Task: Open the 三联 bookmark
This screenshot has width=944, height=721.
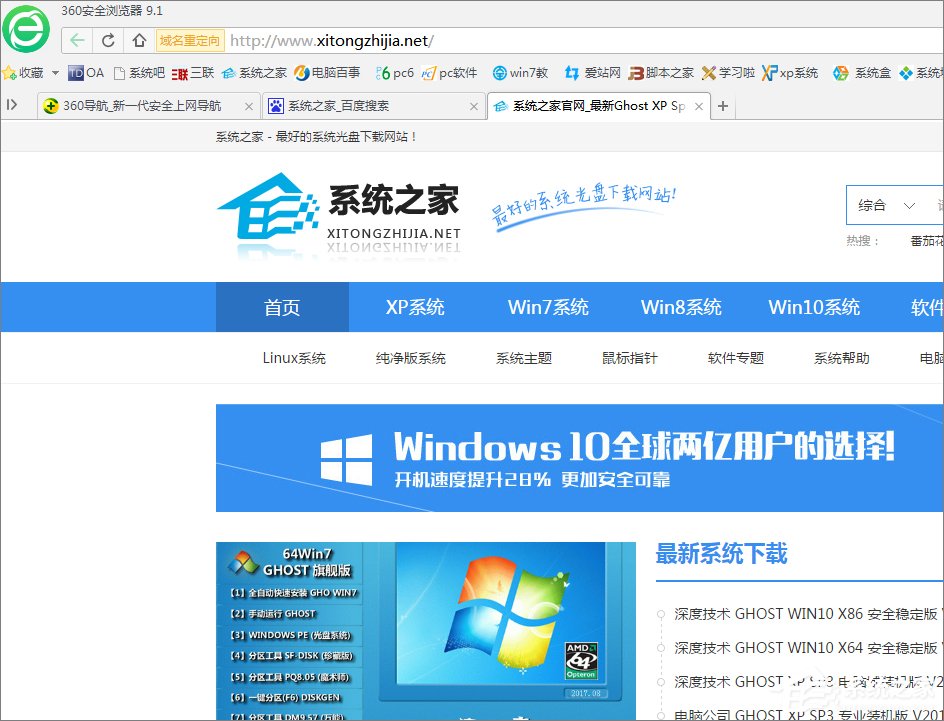Action: (193, 73)
